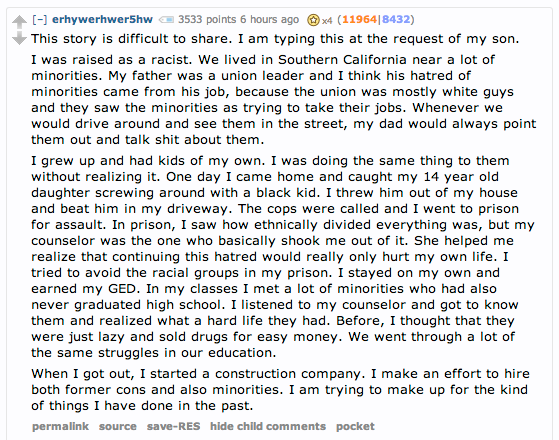Hide child comments of this post
Screen dimensions: 559x440
click(x=268, y=426)
